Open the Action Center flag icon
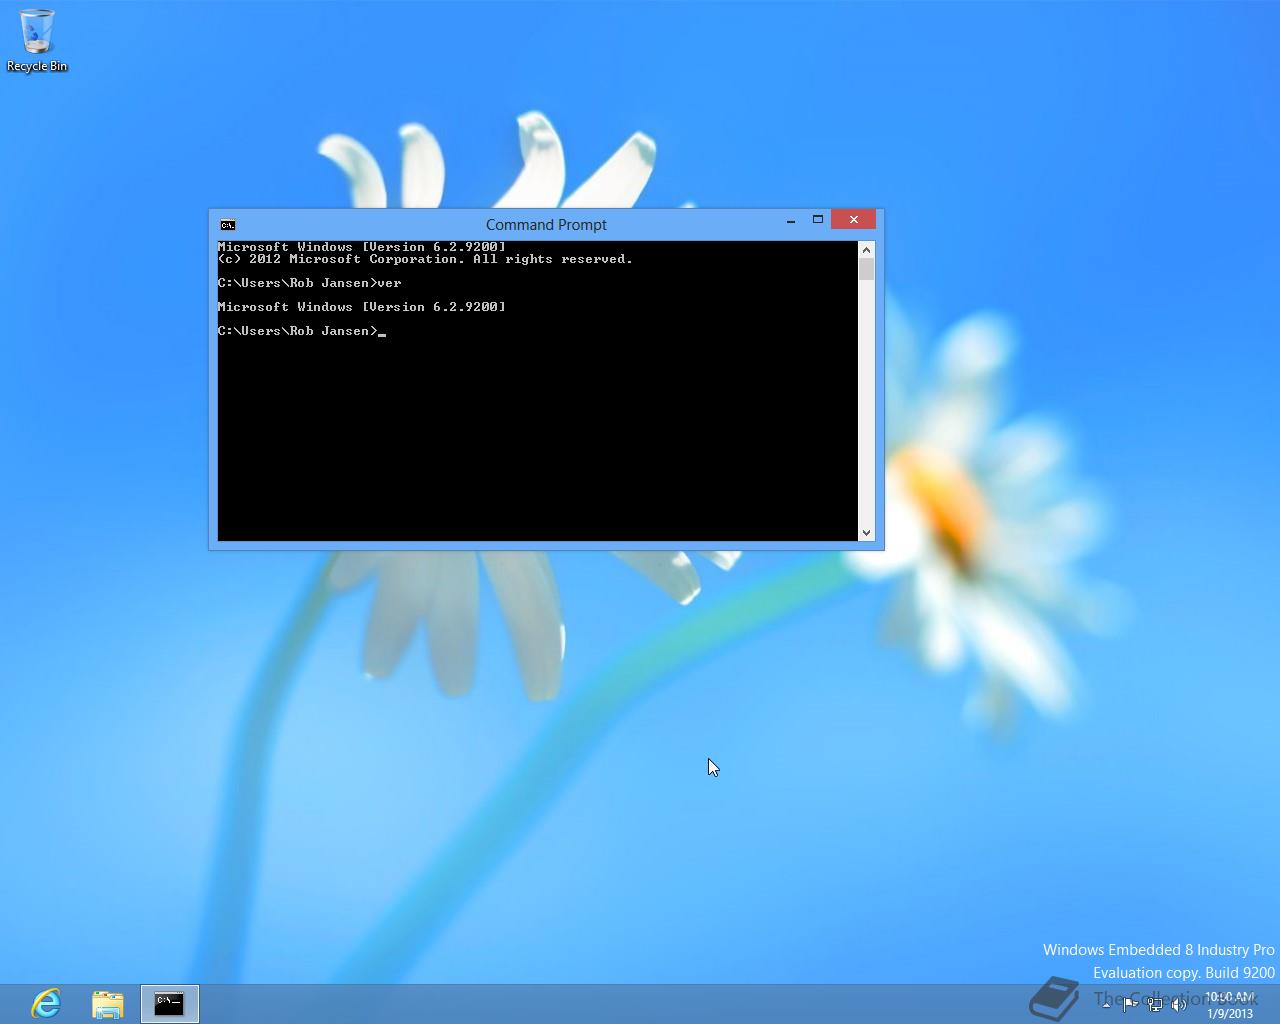 pyautogui.click(x=1130, y=1004)
